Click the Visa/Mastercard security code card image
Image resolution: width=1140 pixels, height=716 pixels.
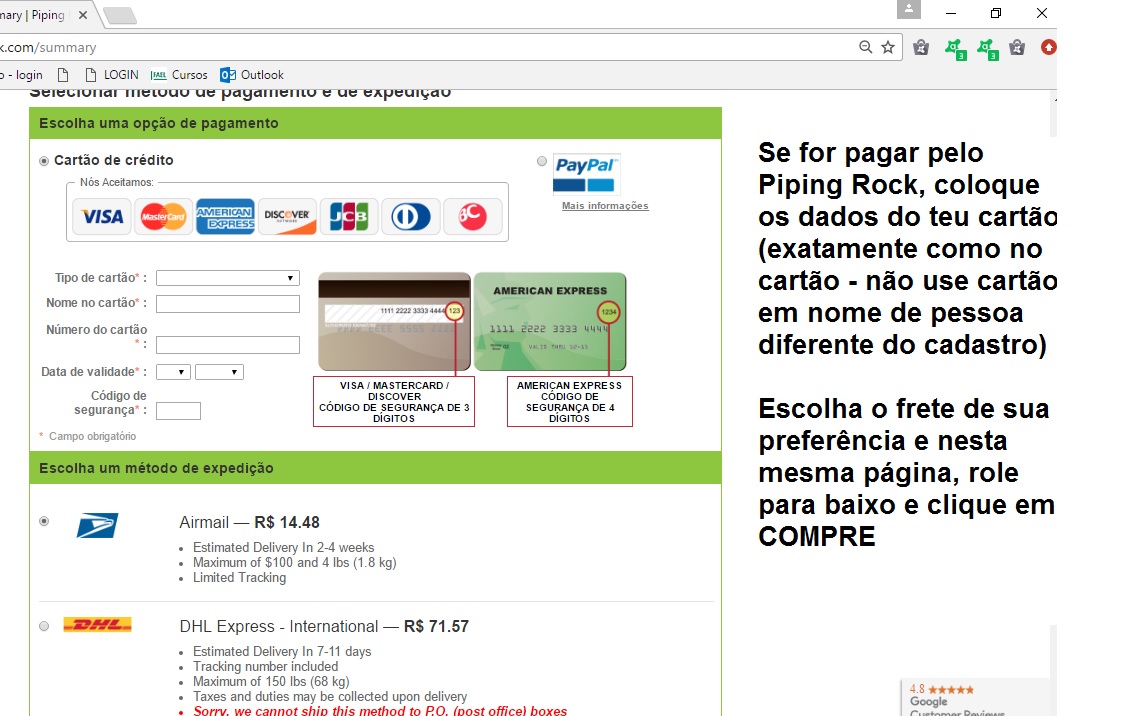point(394,321)
